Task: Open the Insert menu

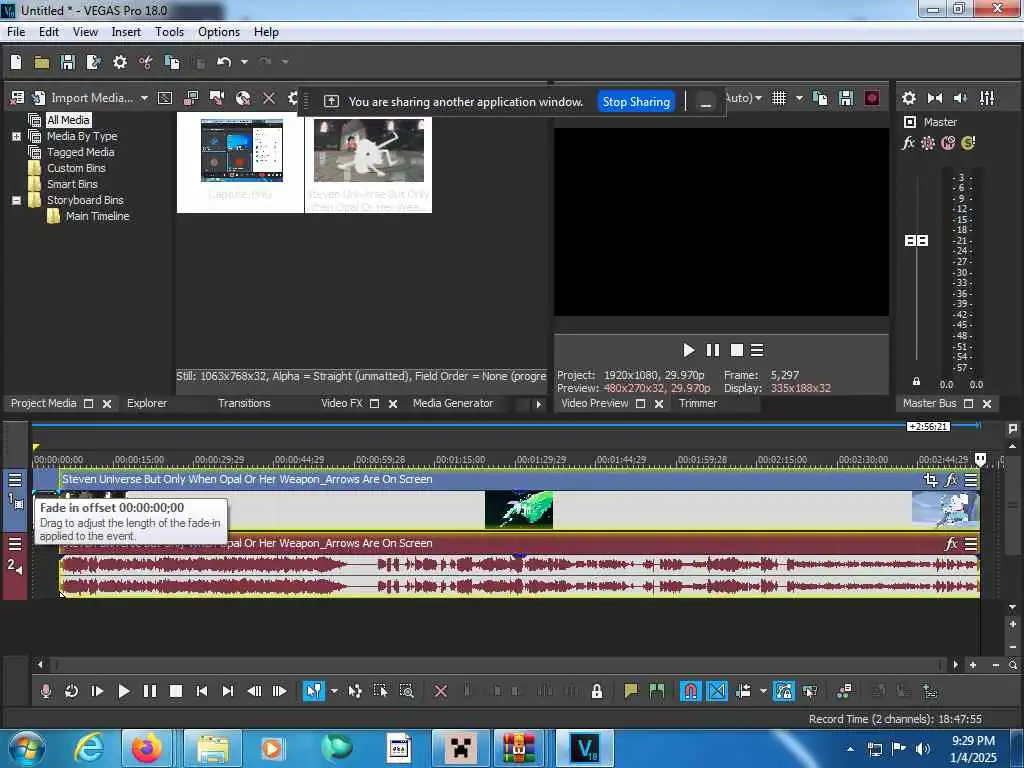Action: (x=126, y=32)
